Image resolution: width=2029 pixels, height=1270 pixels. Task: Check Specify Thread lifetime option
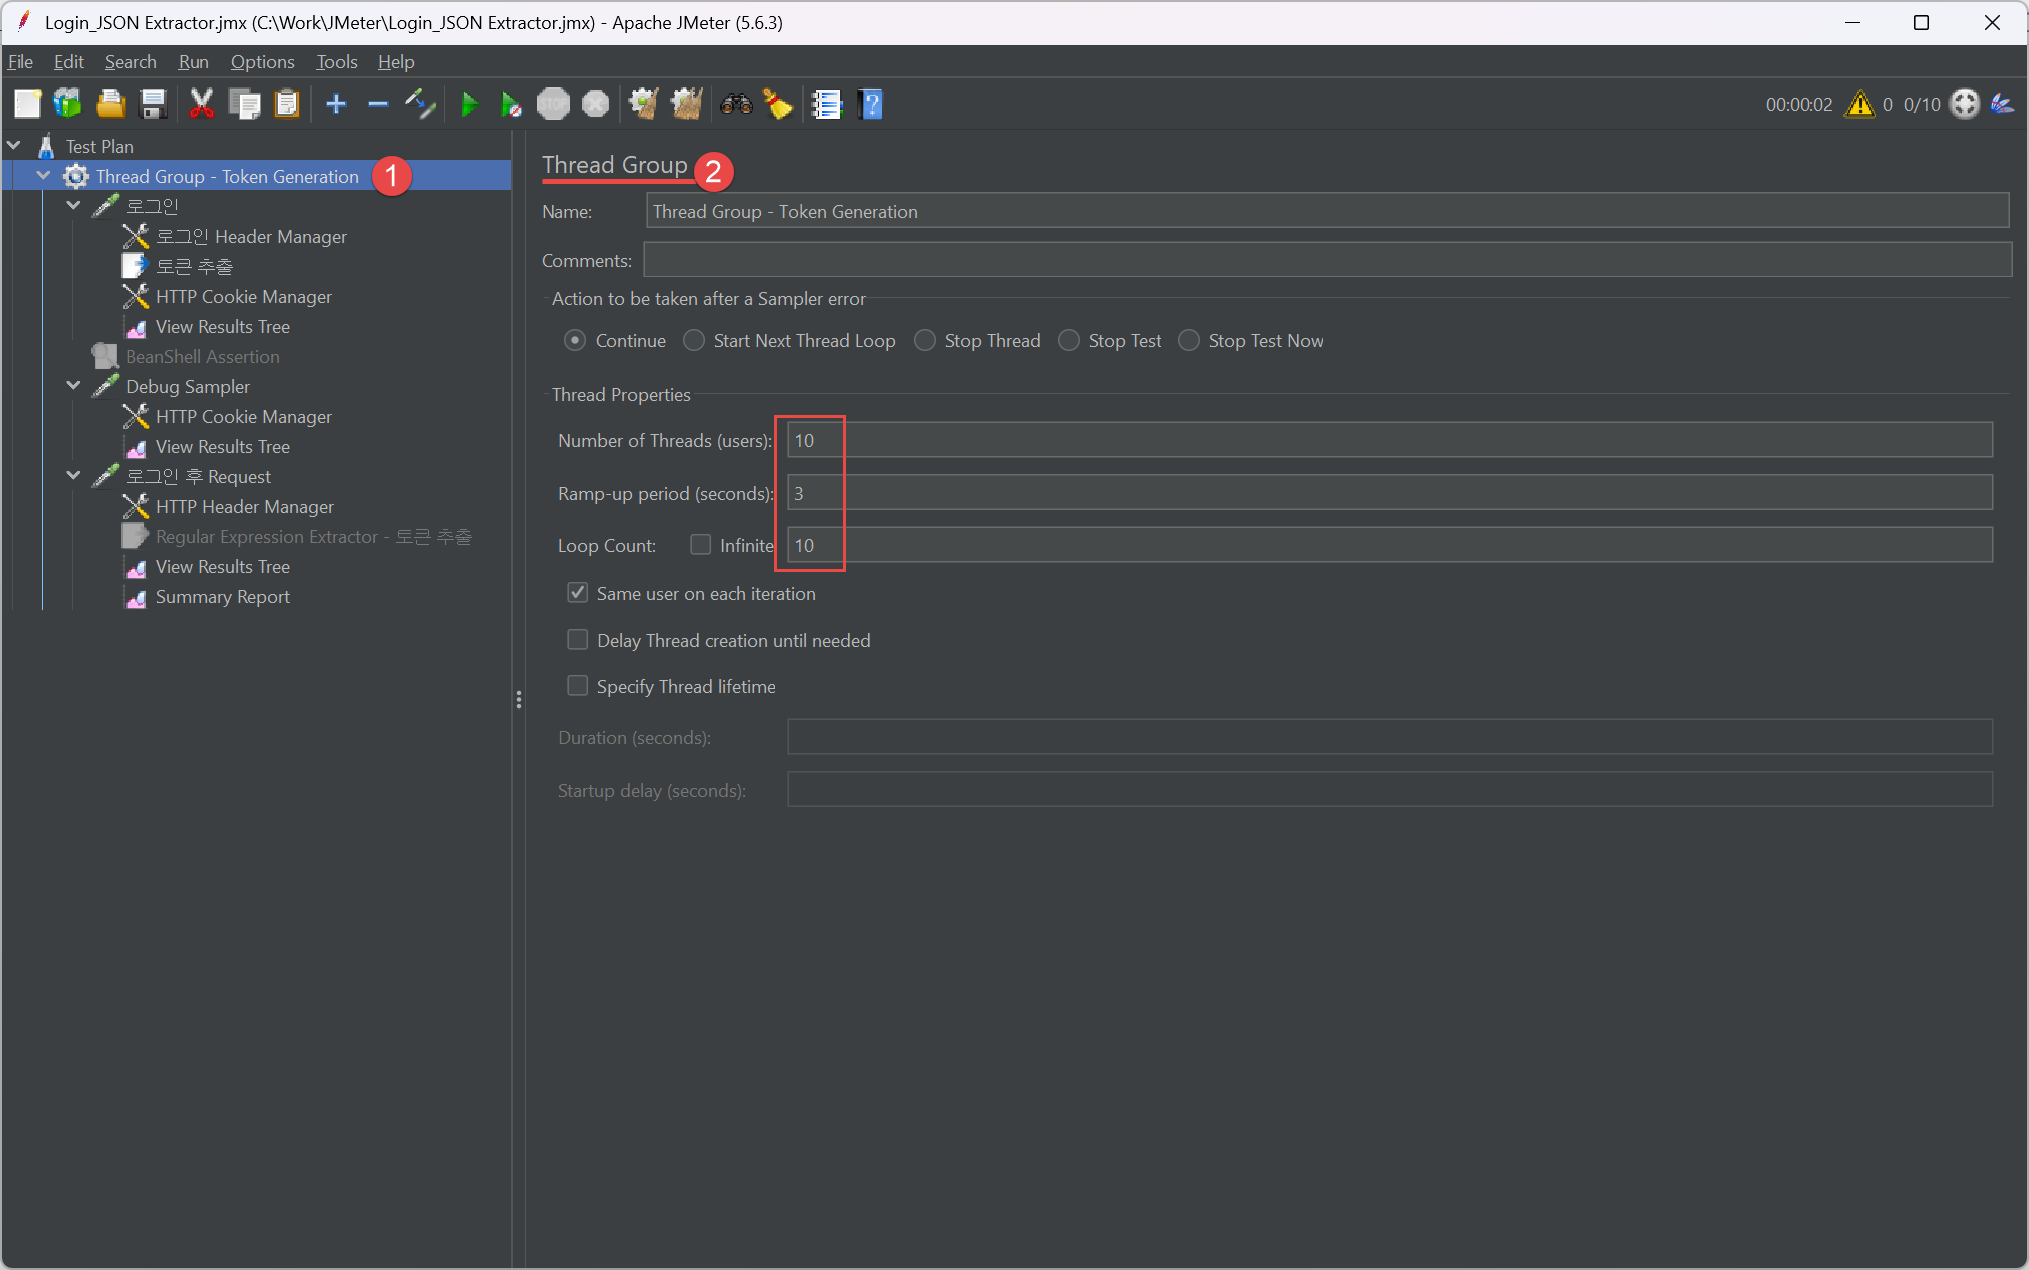578,686
